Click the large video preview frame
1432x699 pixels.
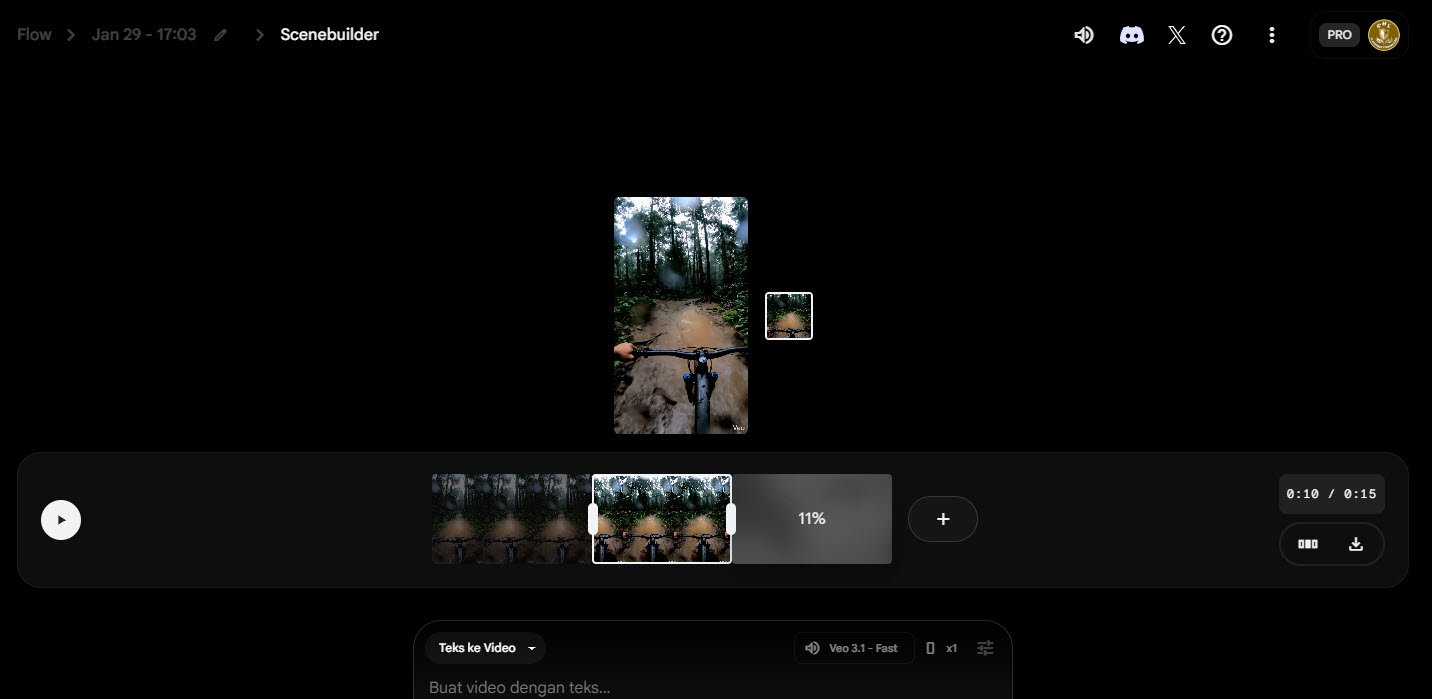click(681, 315)
